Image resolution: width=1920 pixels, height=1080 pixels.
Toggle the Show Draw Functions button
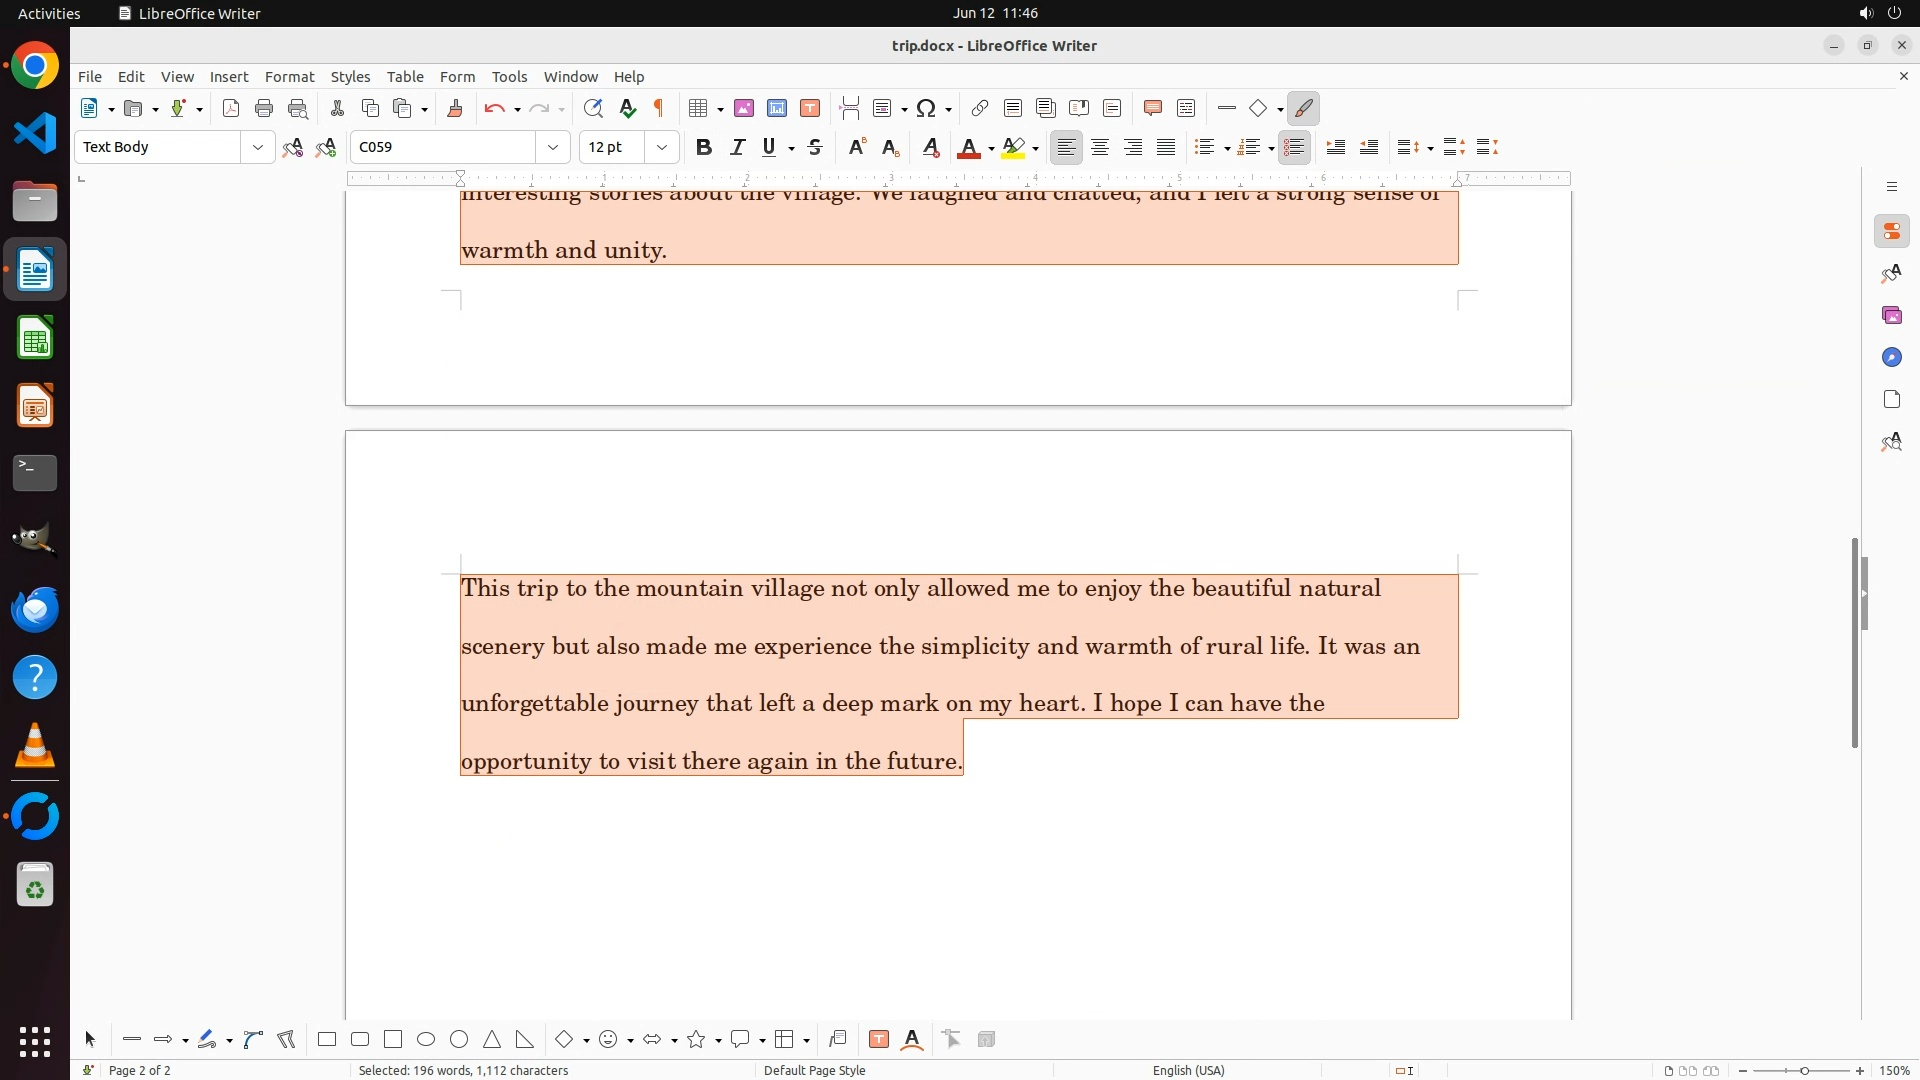[x=1303, y=109]
